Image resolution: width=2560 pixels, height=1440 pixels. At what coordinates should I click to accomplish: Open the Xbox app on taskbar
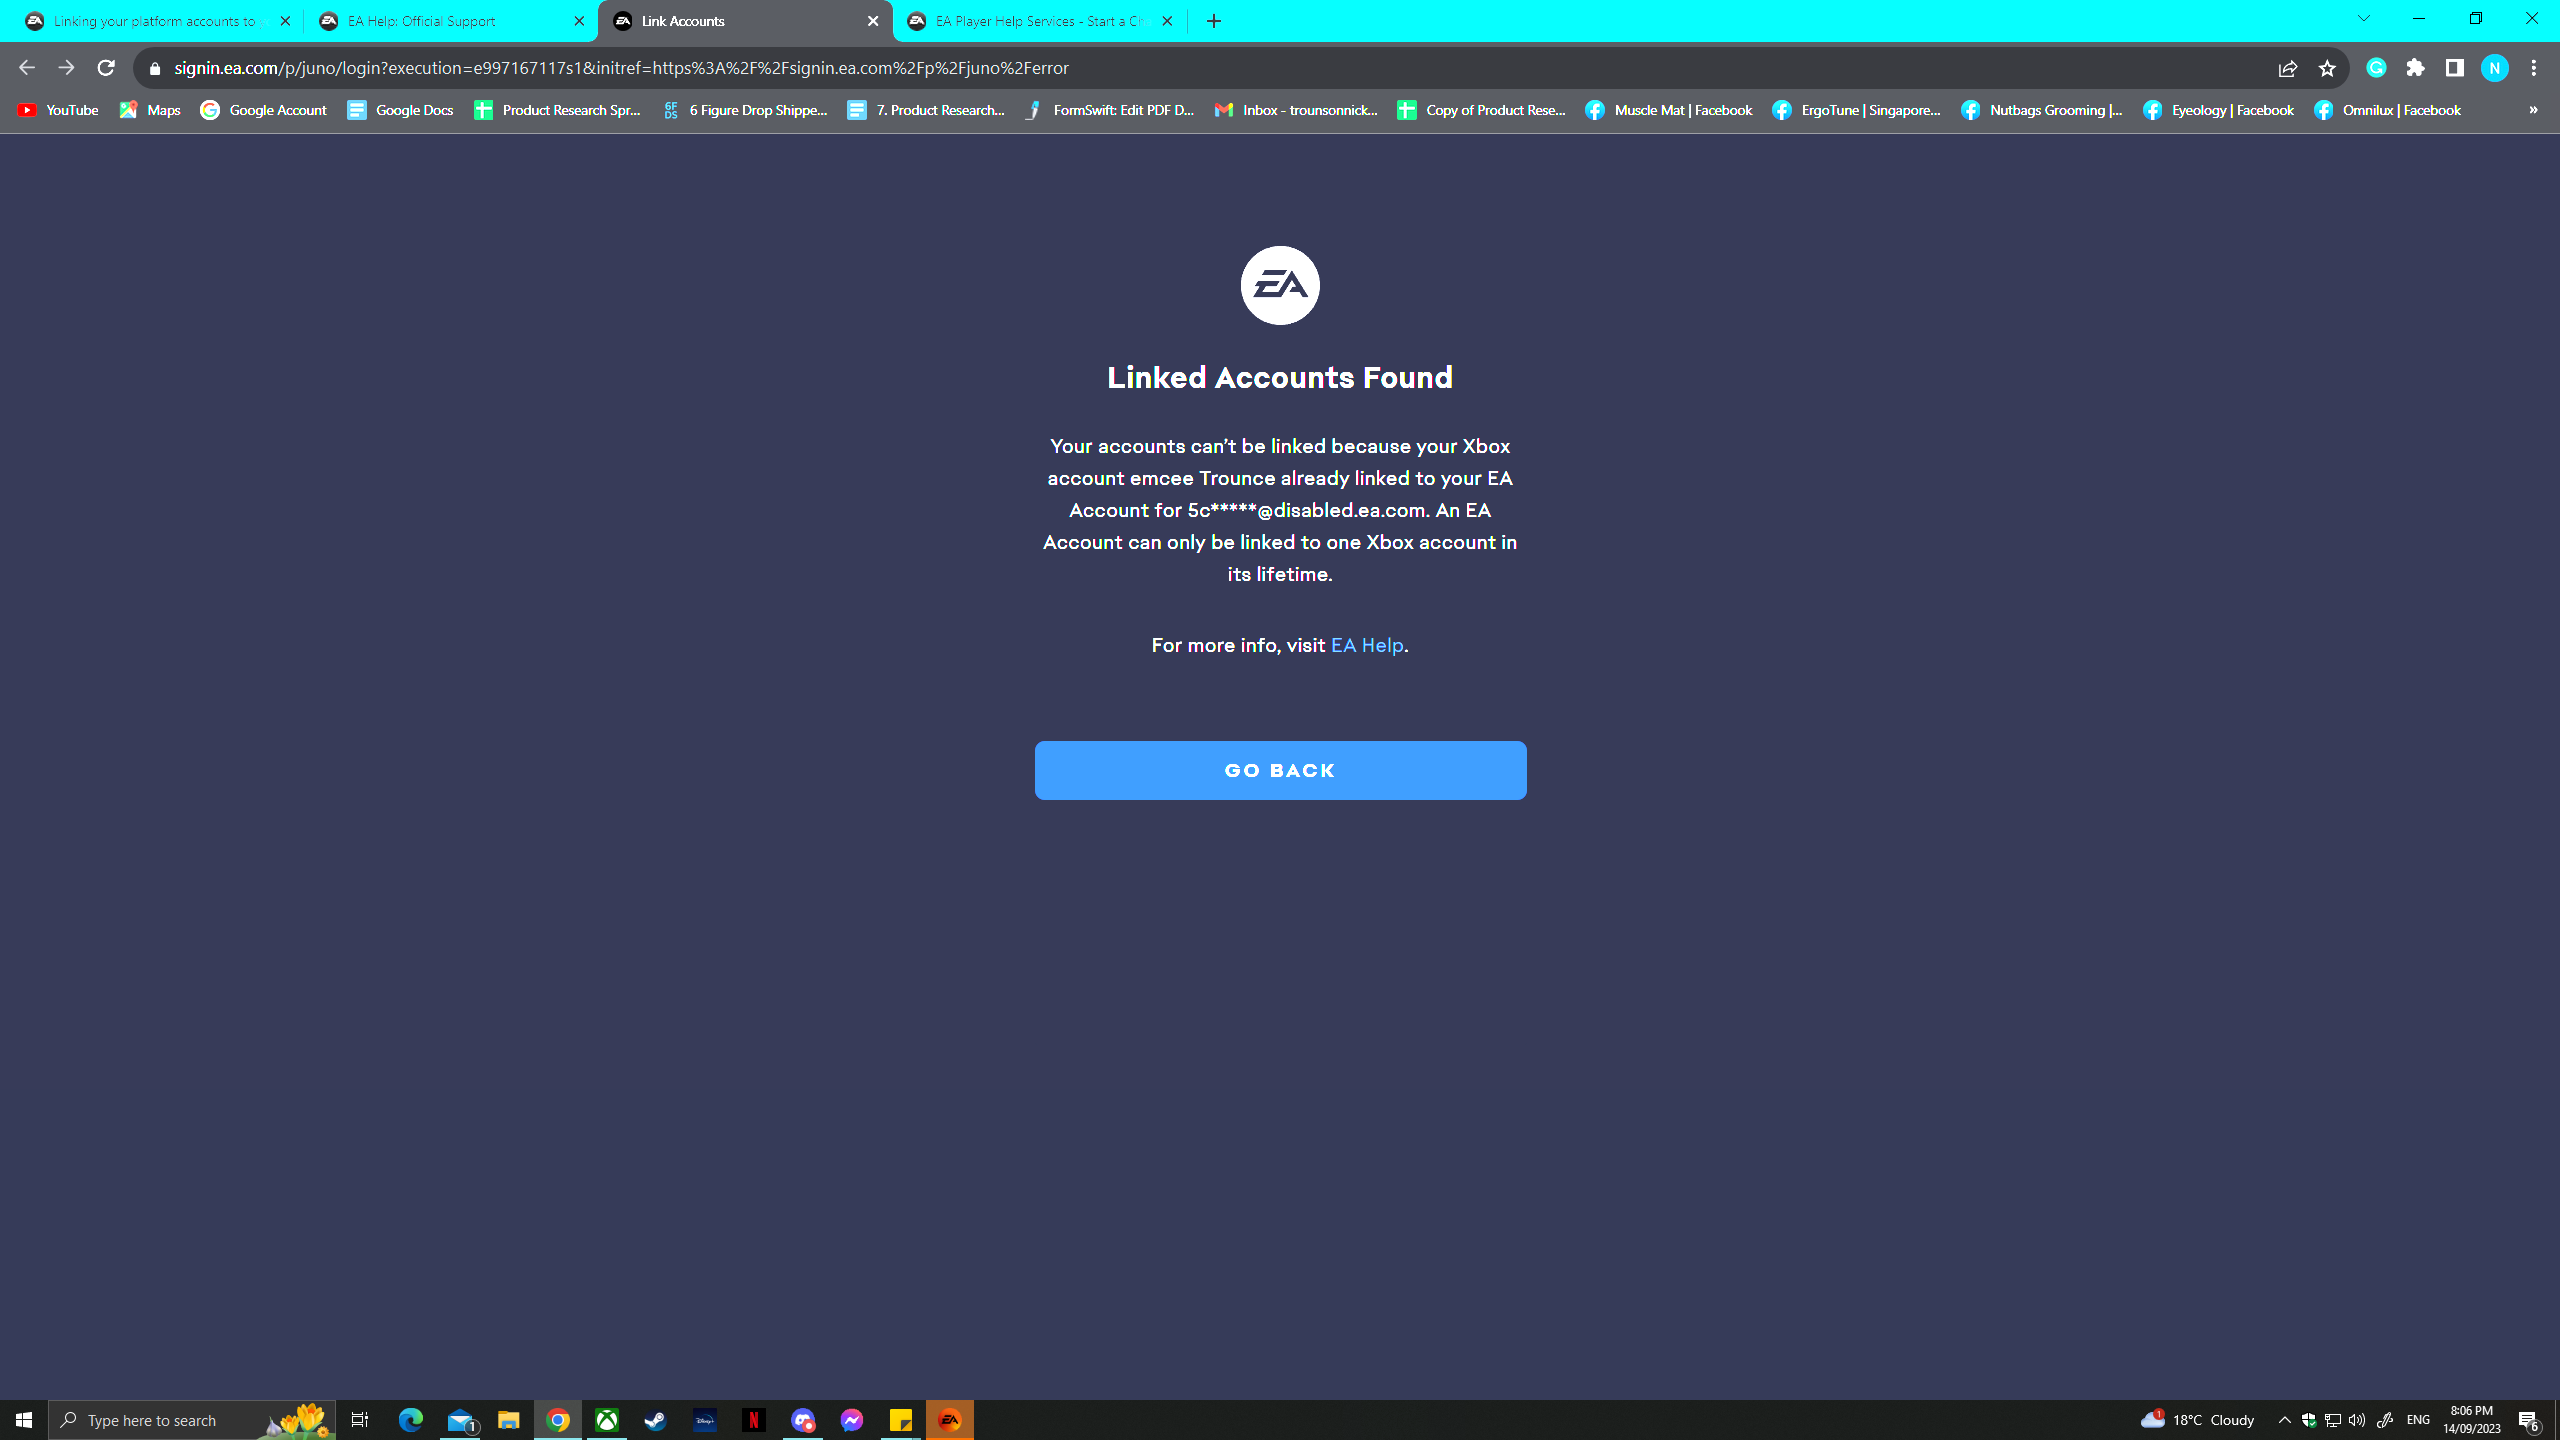607,1420
